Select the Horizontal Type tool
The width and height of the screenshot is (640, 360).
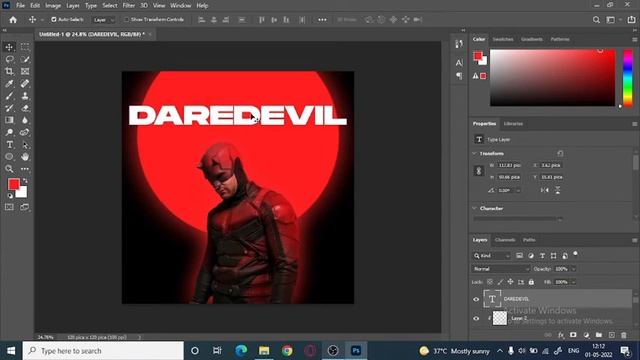pos(9,144)
